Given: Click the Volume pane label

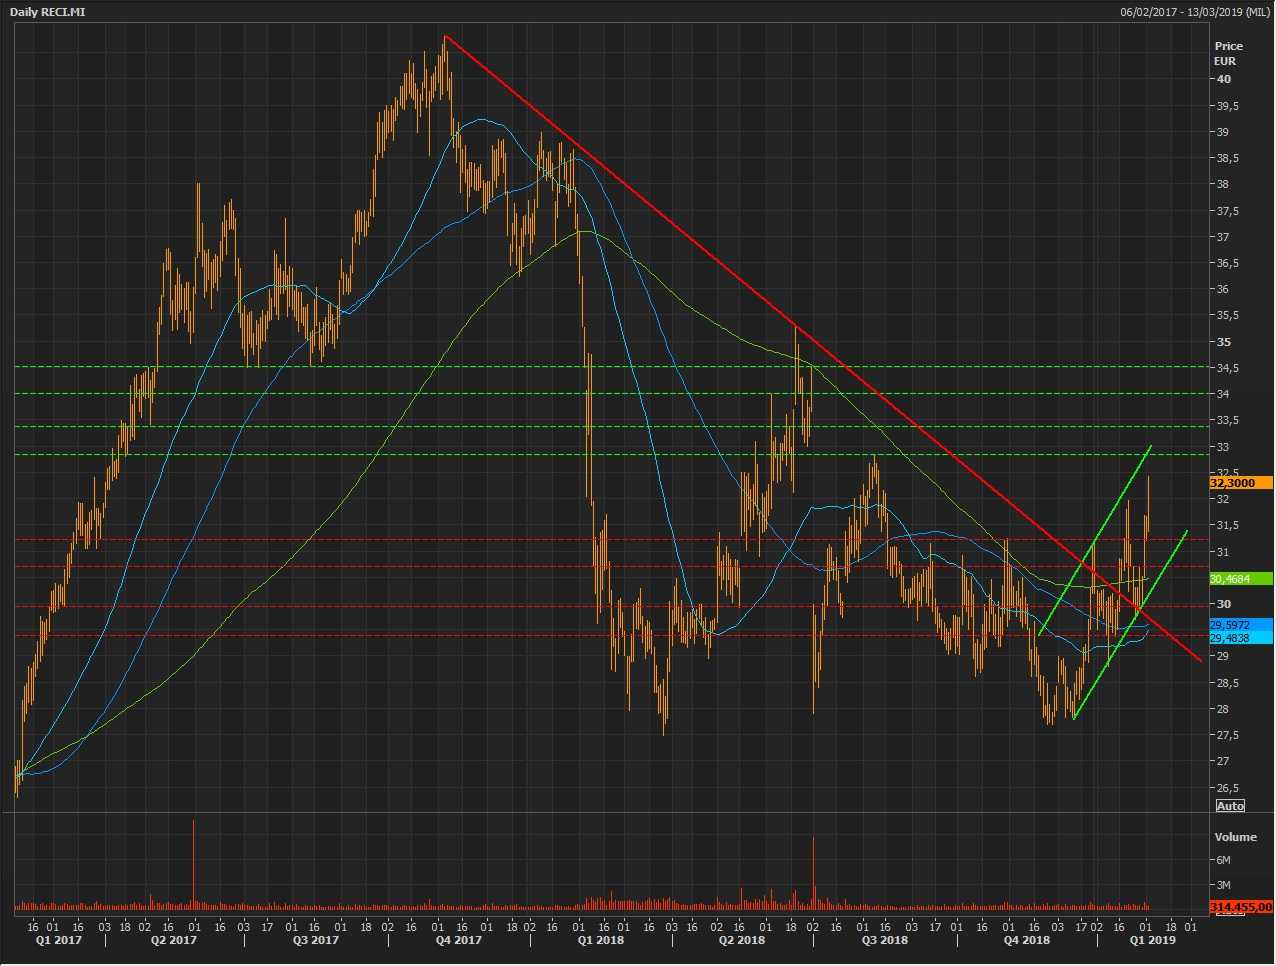Looking at the screenshot, I should 1235,836.
